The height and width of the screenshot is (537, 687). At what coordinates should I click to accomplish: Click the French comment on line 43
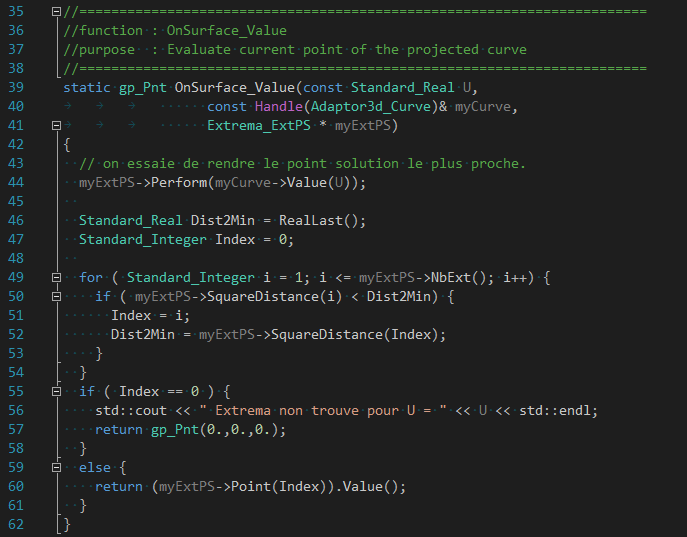point(302,164)
